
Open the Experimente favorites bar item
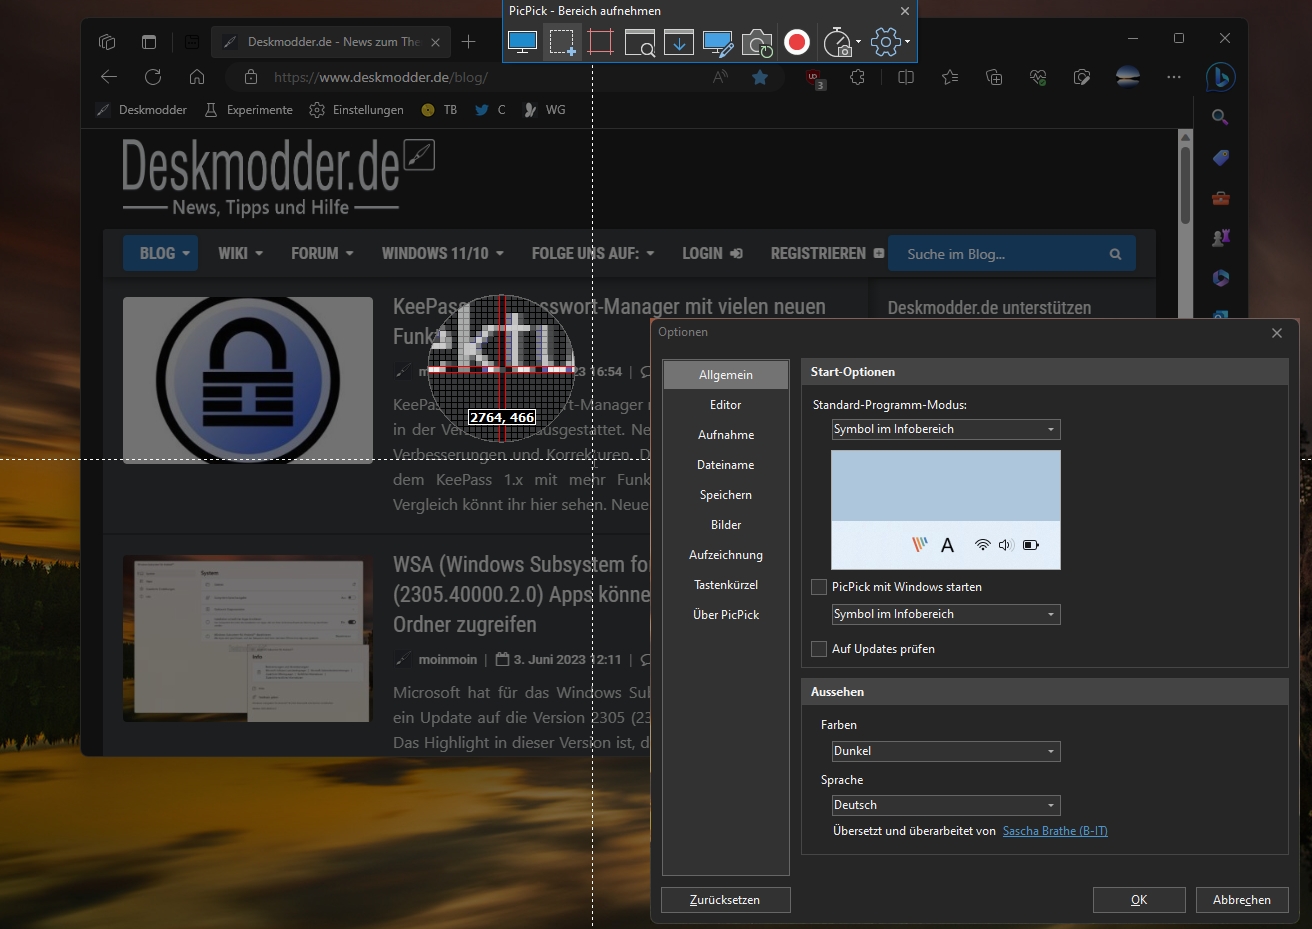(248, 110)
